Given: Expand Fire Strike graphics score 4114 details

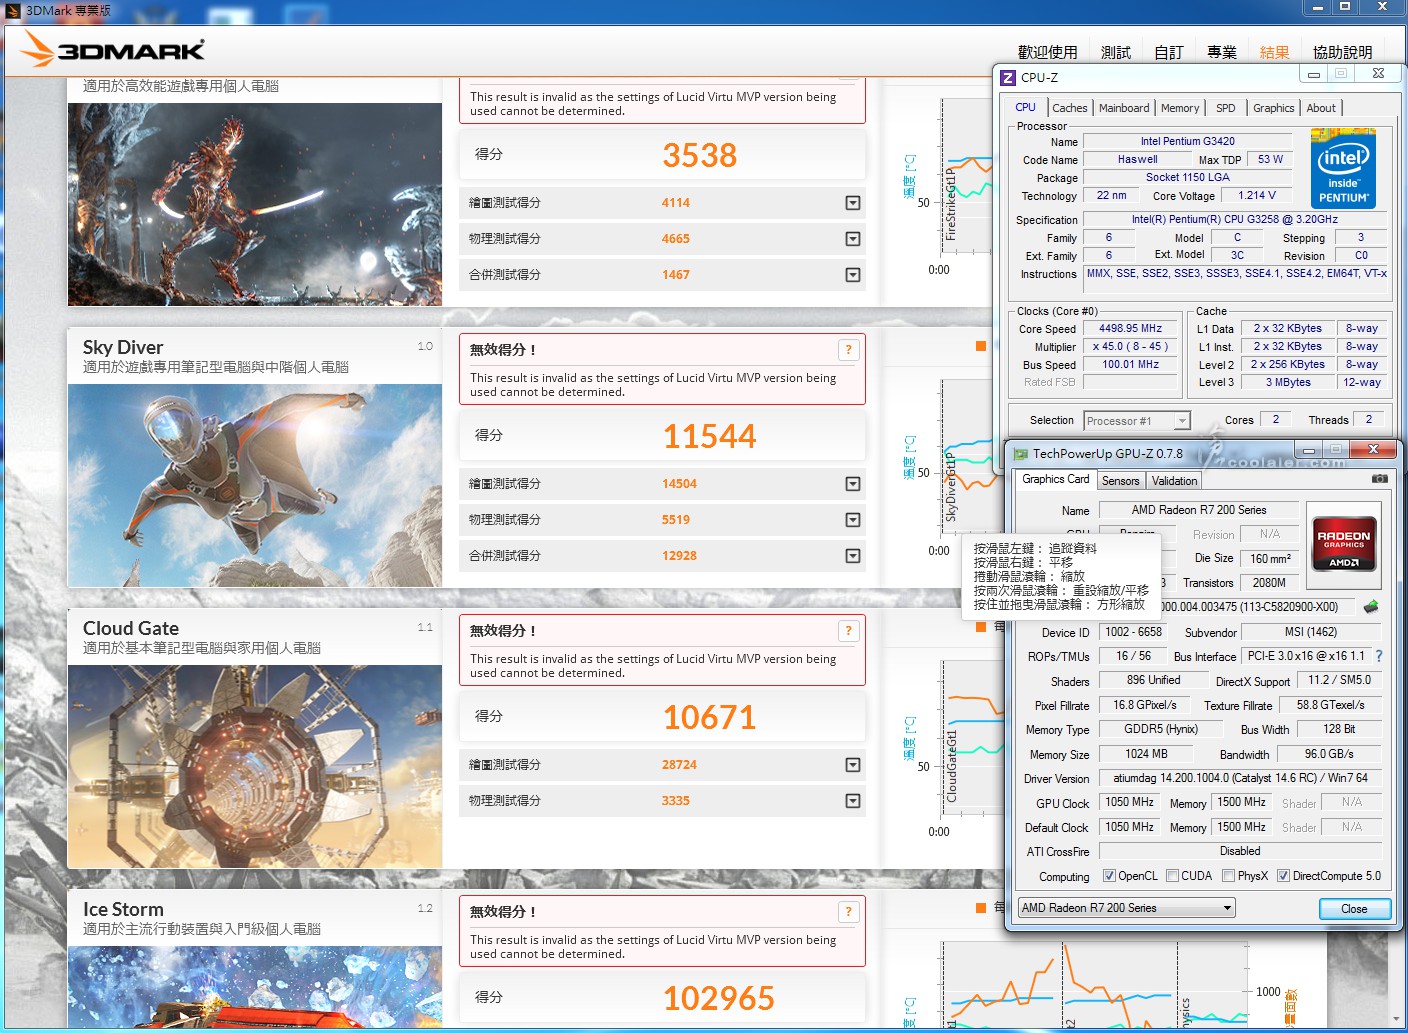Looking at the screenshot, I should (853, 203).
